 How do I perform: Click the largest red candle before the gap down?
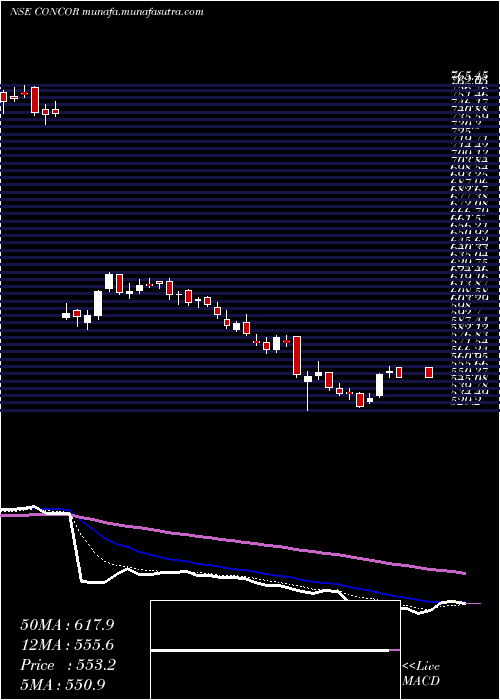[35, 100]
